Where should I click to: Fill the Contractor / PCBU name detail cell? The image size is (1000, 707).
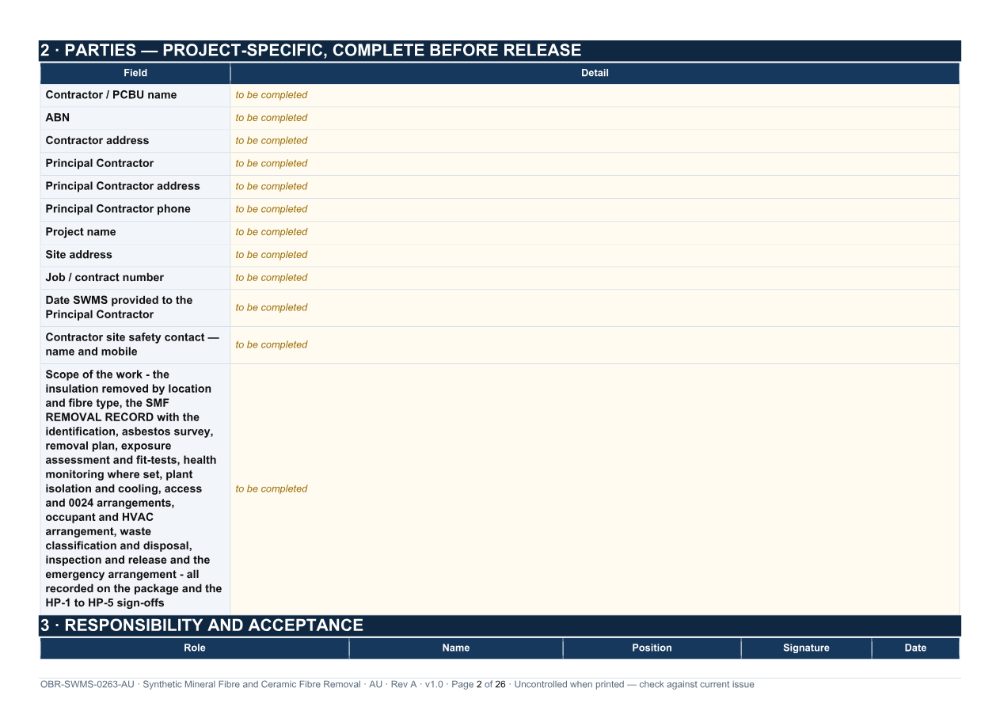[x=594, y=95]
